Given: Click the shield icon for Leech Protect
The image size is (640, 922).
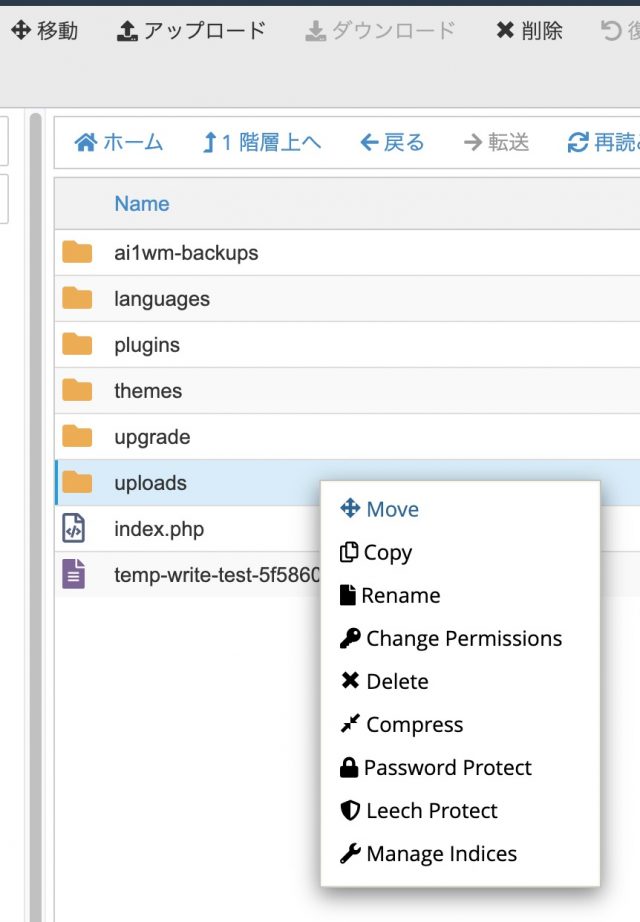Looking at the screenshot, I should 350,810.
